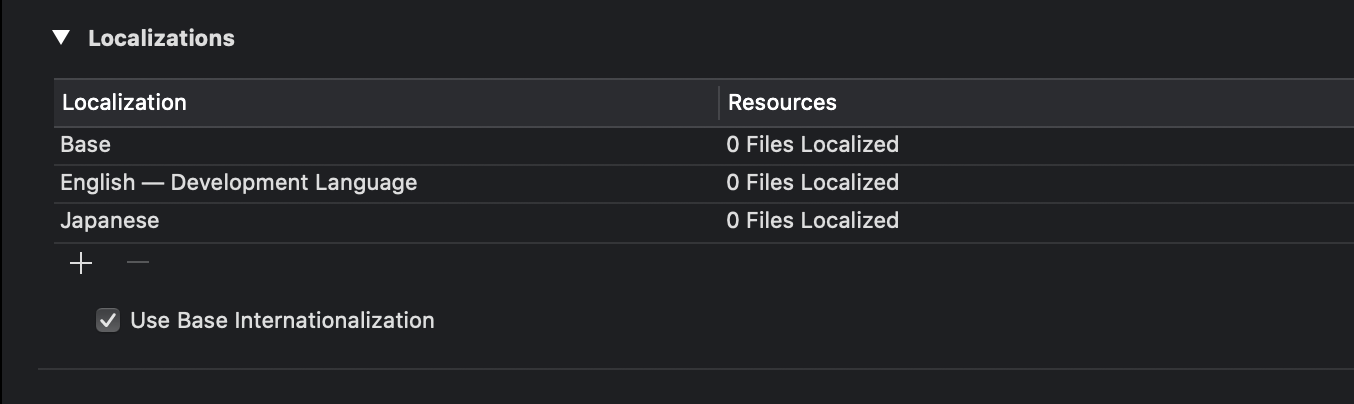Add a new localization with plus button
The width and height of the screenshot is (1354, 404).
pos(81,263)
